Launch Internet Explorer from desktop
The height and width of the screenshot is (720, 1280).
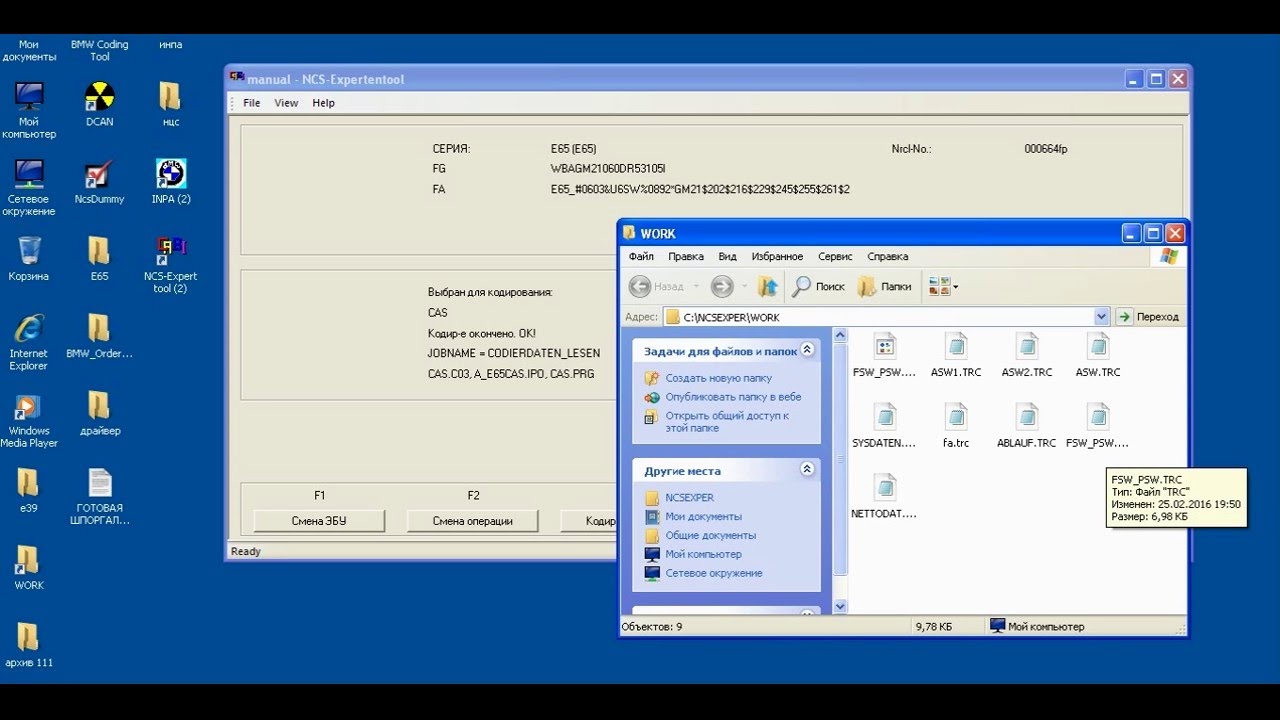(x=29, y=342)
